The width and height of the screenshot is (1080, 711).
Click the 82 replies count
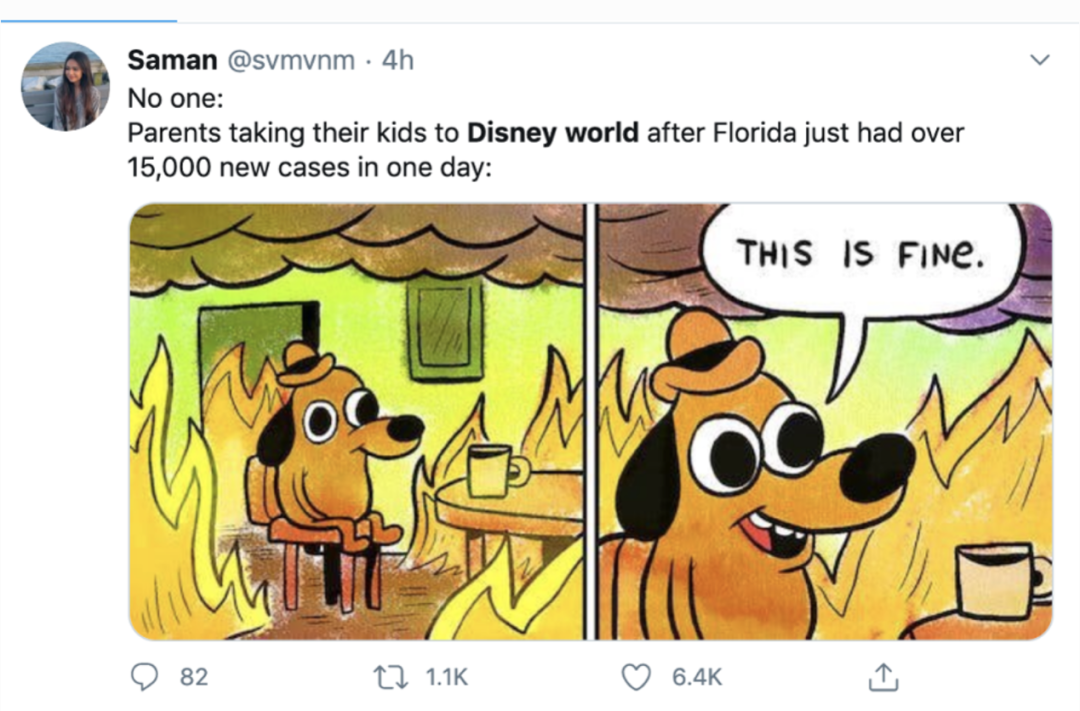(194, 677)
